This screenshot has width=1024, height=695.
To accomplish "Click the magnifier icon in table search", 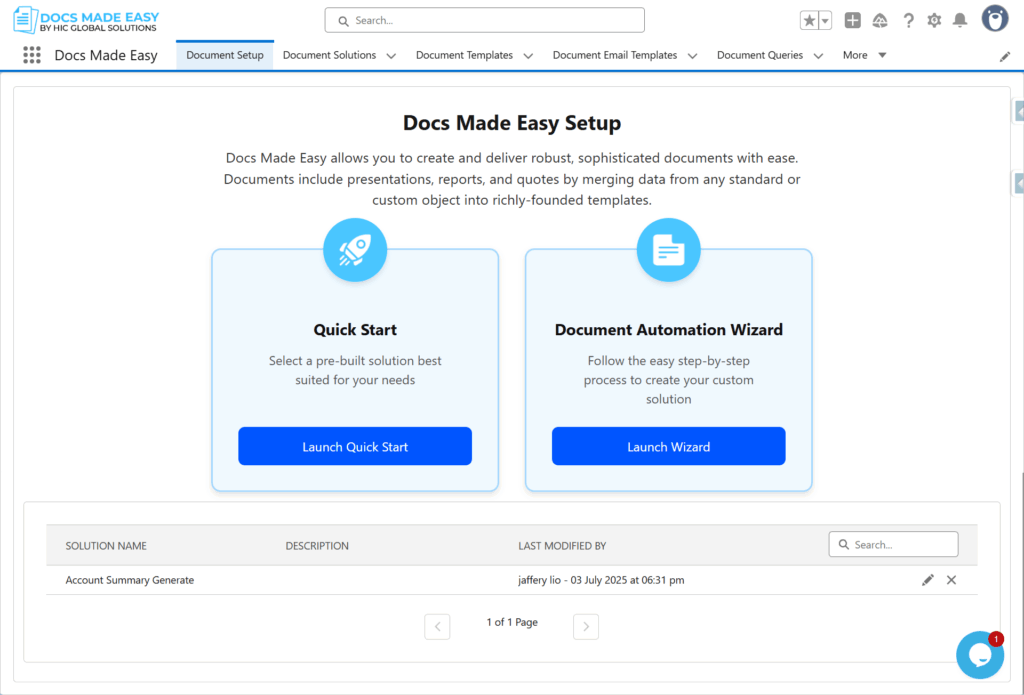I will click(844, 544).
